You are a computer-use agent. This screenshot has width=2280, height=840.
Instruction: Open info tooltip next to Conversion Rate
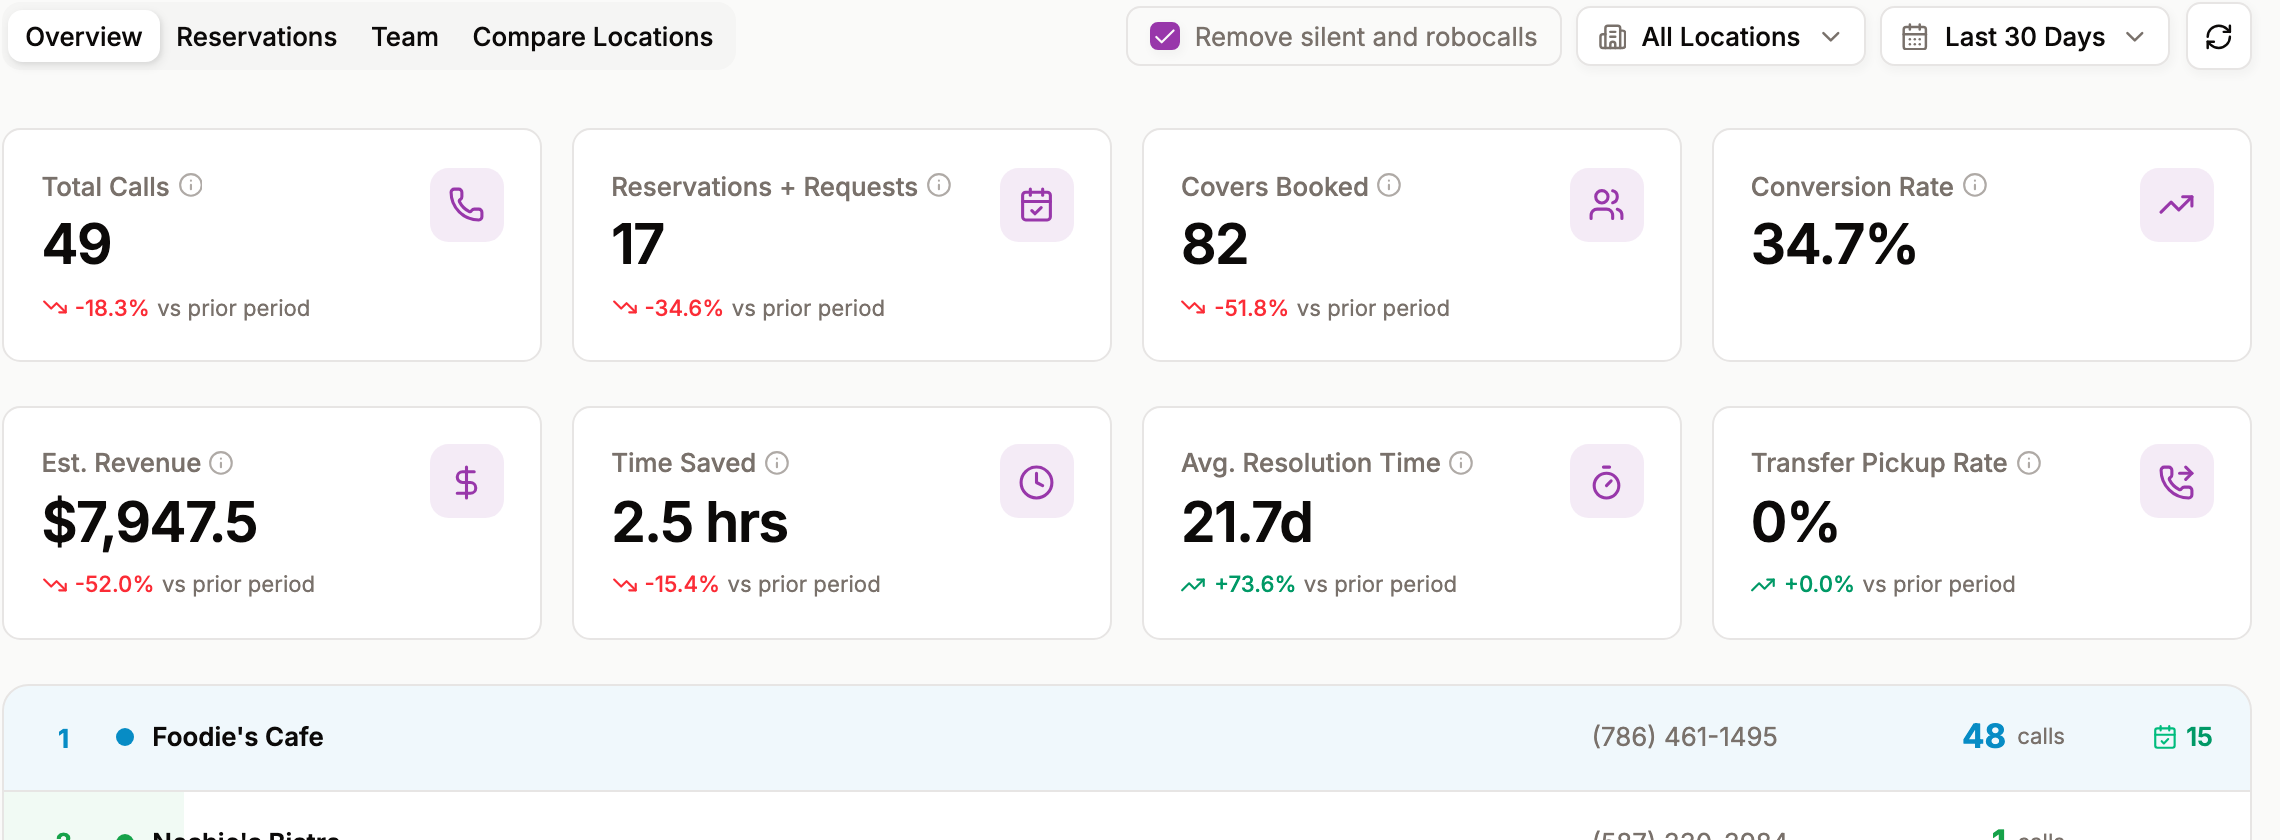coord(1975,186)
